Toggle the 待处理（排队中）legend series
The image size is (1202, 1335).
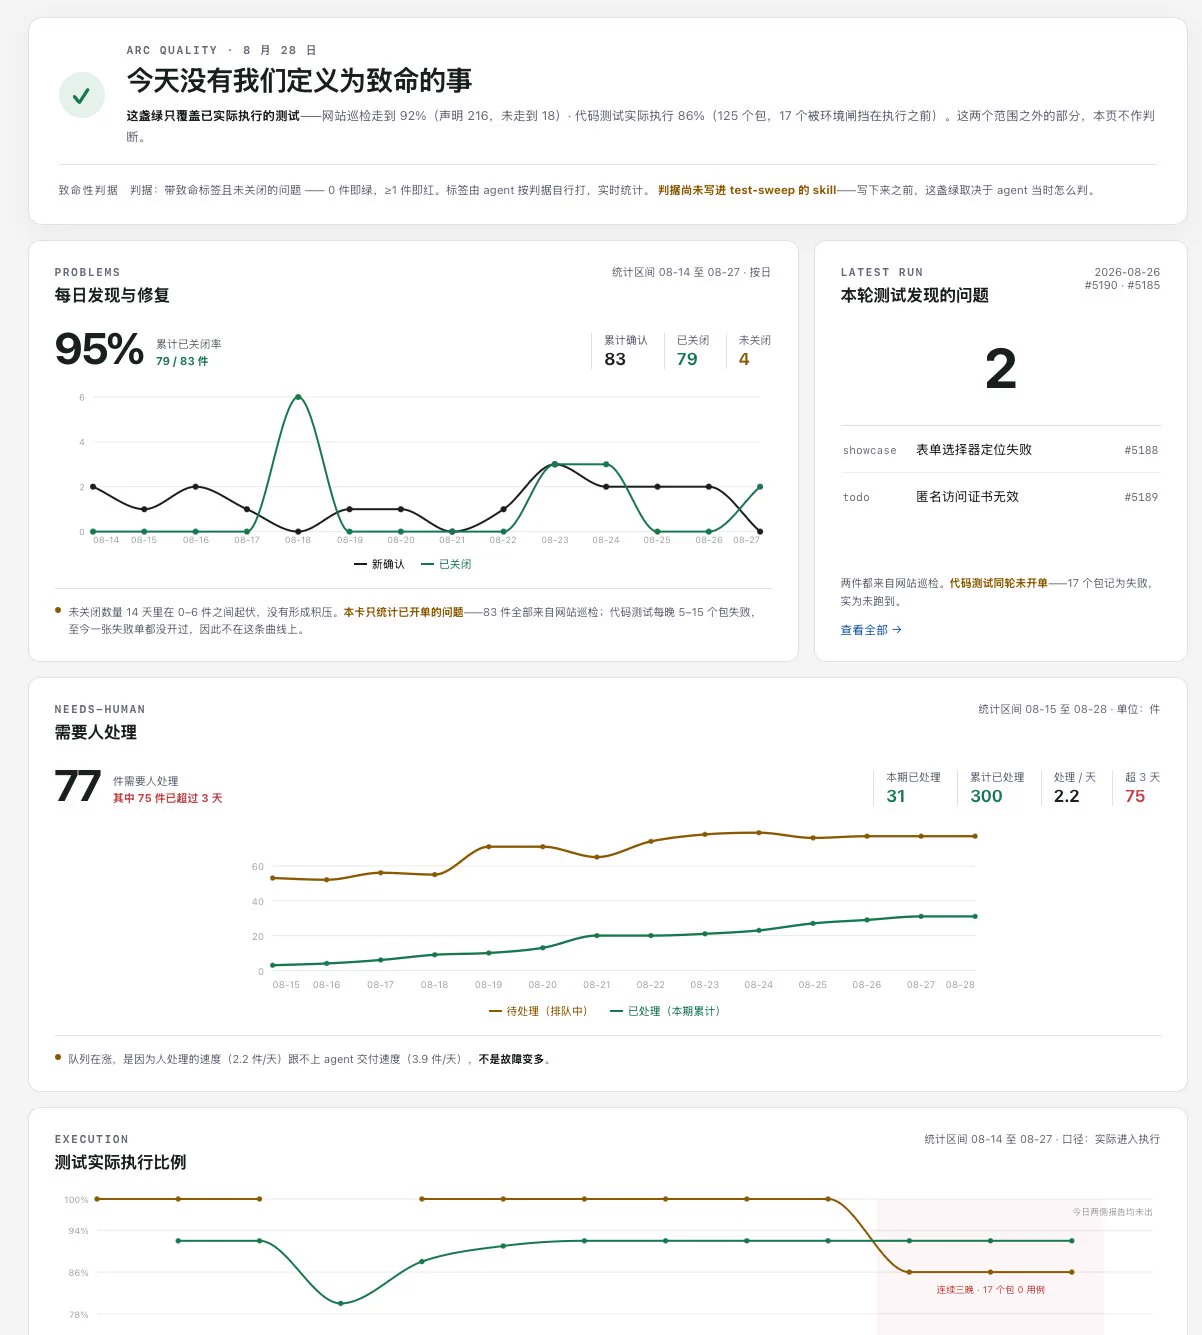coord(538,1011)
